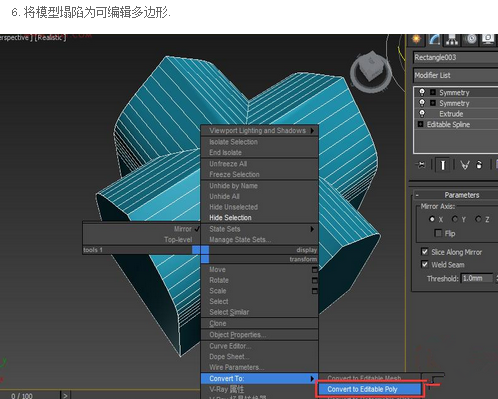Toggle light bulb of Symmetry just above Extrude
This screenshot has width=498, height=399.
[x=422, y=103]
